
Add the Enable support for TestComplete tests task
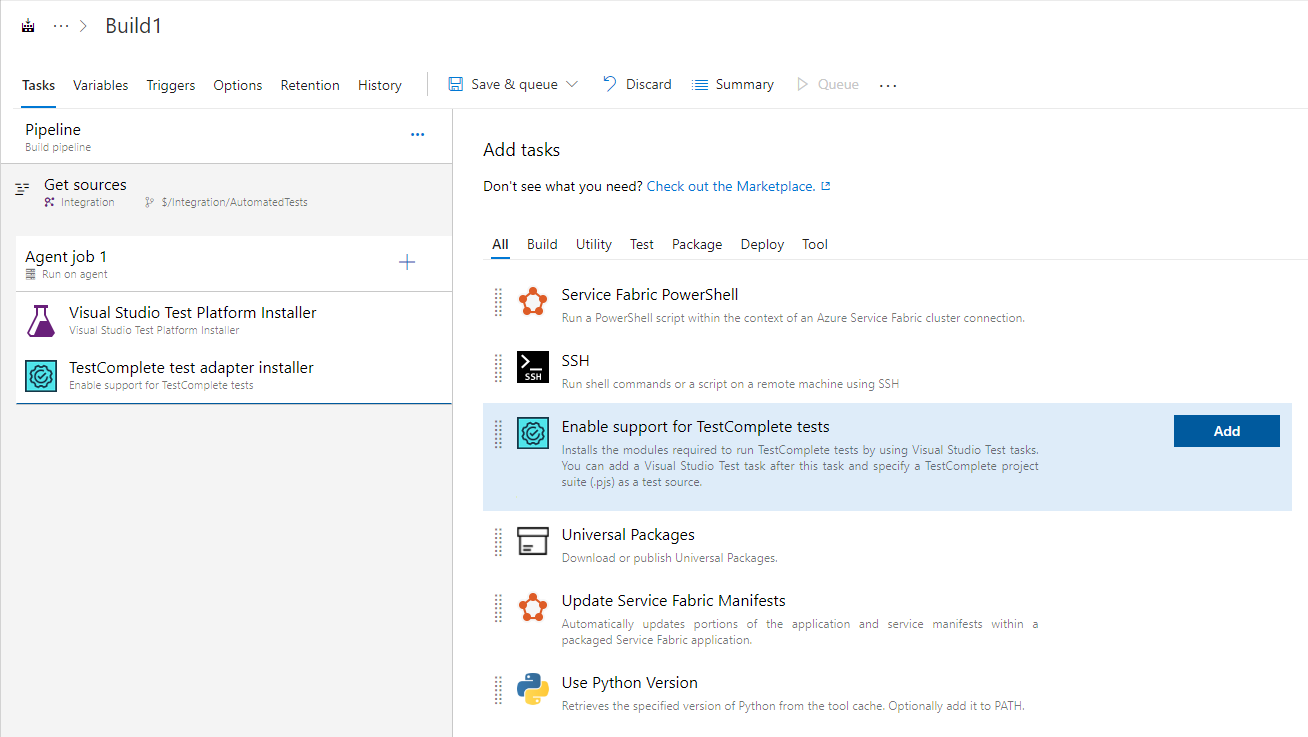click(x=1226, y=430)
